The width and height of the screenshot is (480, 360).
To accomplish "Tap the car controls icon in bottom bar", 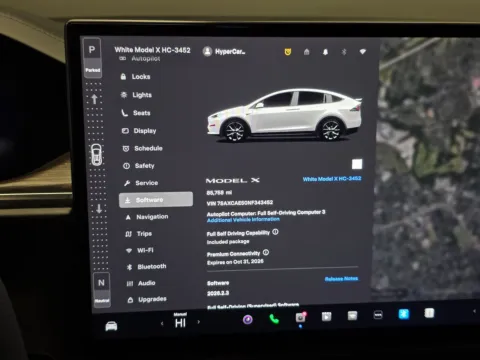I will click(111, 326).
